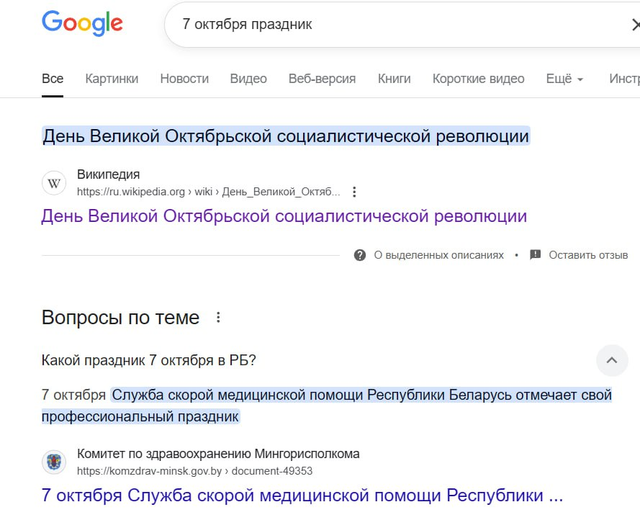Image resolution: width=640 pixels, height=508 pixels.
Task: Open three-dot menu beside Wikipedia URL
Action: 354,192
